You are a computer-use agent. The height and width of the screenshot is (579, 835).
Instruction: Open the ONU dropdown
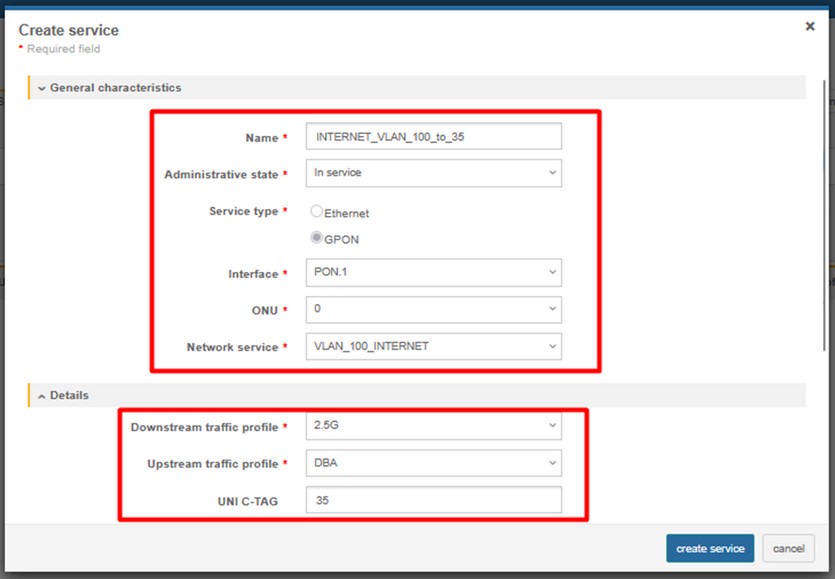pos(432,309)
